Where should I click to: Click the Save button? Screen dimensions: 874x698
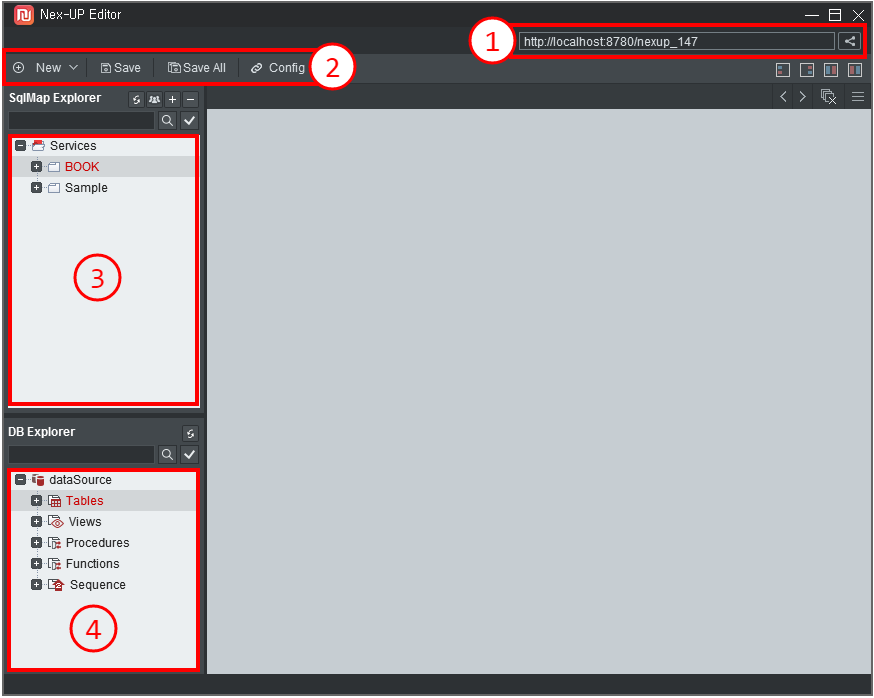click(x=120, y=68)
